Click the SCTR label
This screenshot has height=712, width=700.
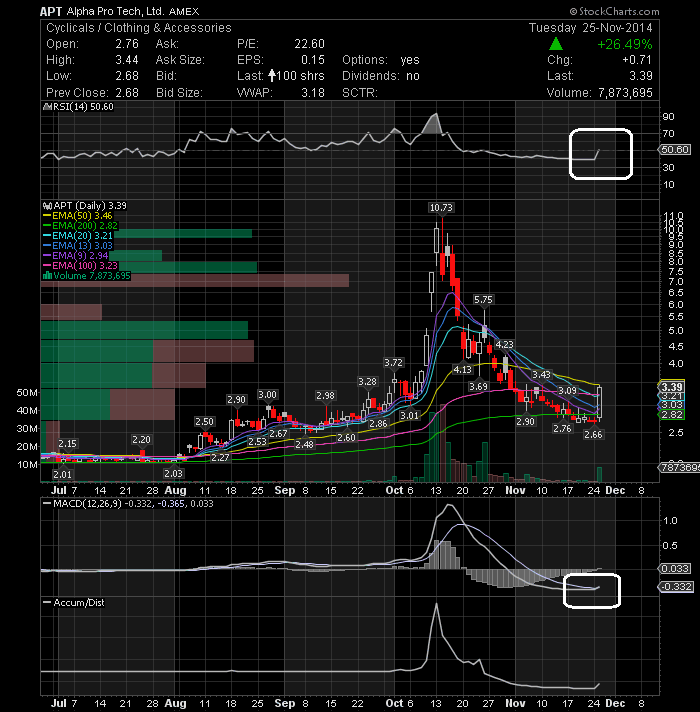click(360, 93)
